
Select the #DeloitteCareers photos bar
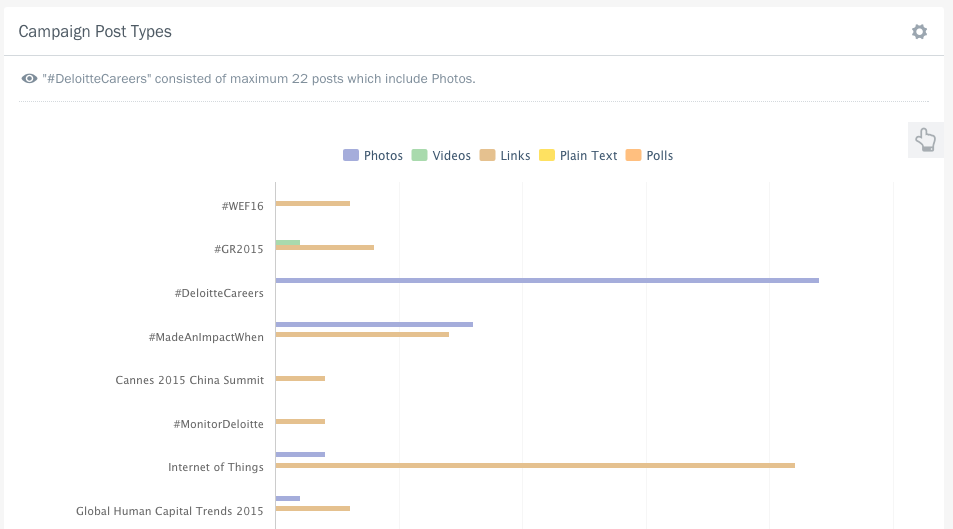(x=546, y=281)
